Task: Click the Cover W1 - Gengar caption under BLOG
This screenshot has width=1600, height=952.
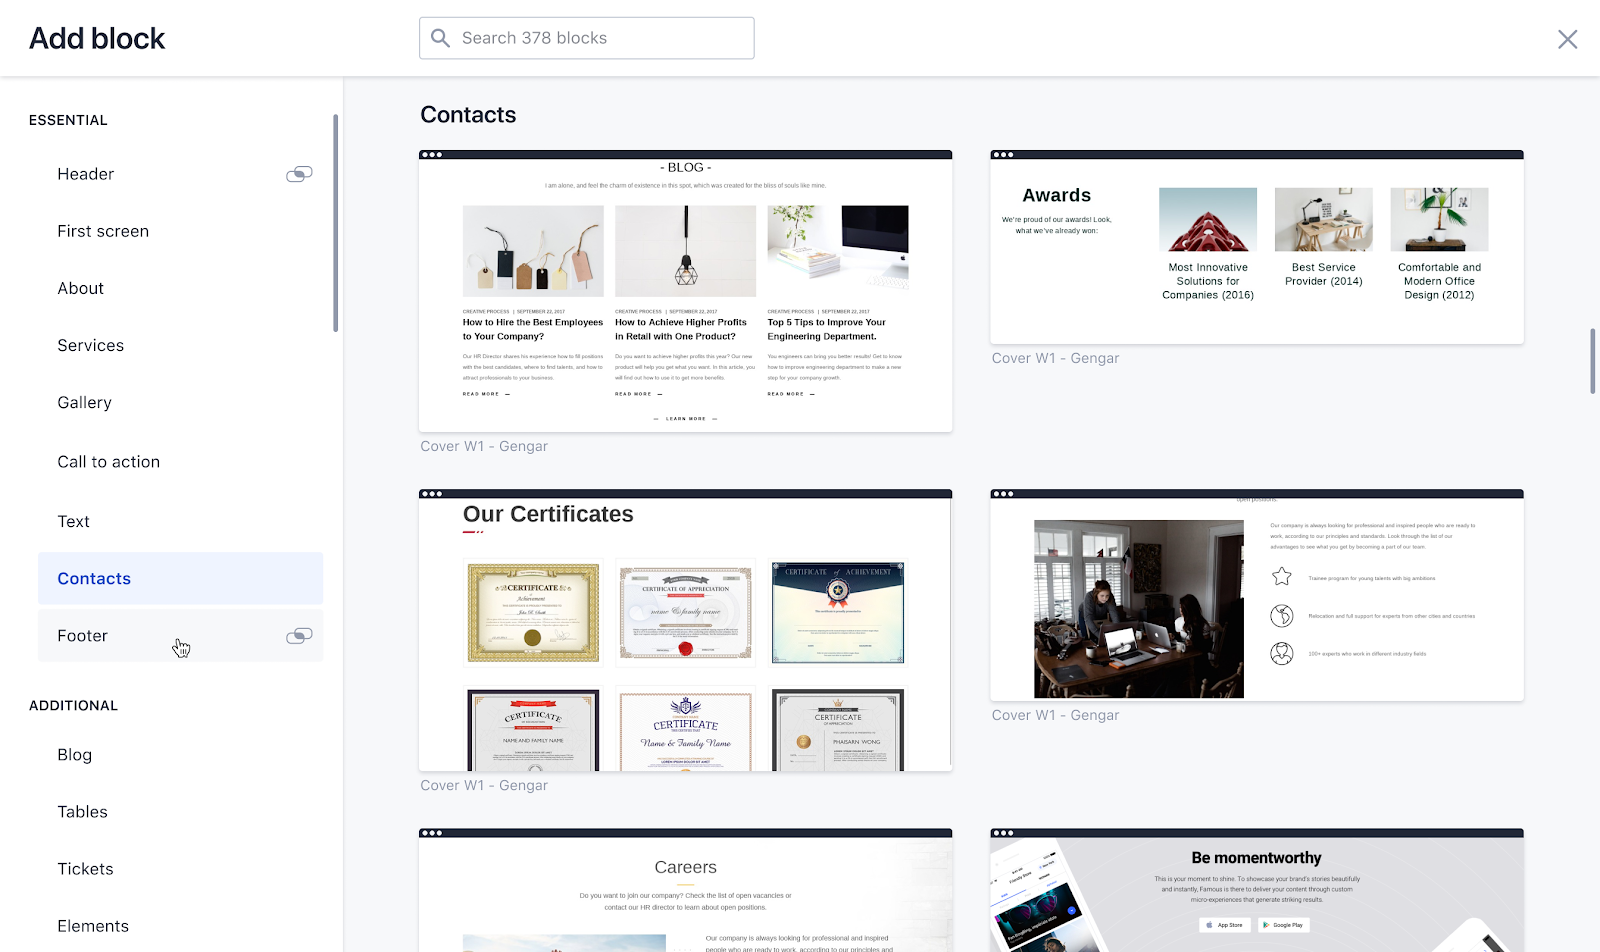Action: 484,446
